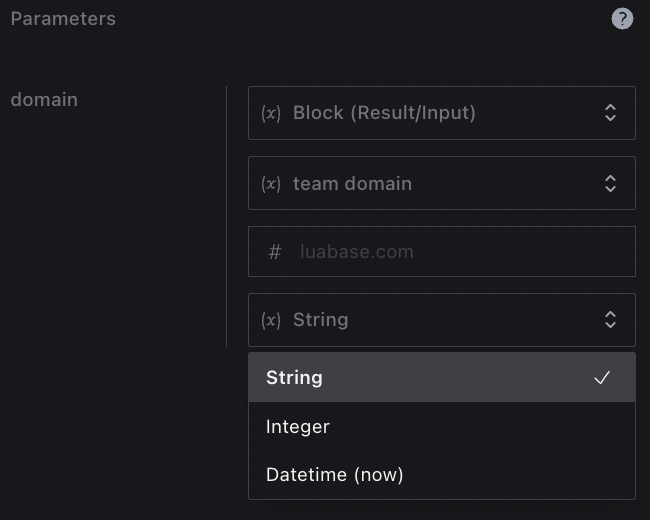This screenshot has width=650, height=520.
Task: Click the checkmark next to String option
Action: pyautogui.click(x=602, y=378)
